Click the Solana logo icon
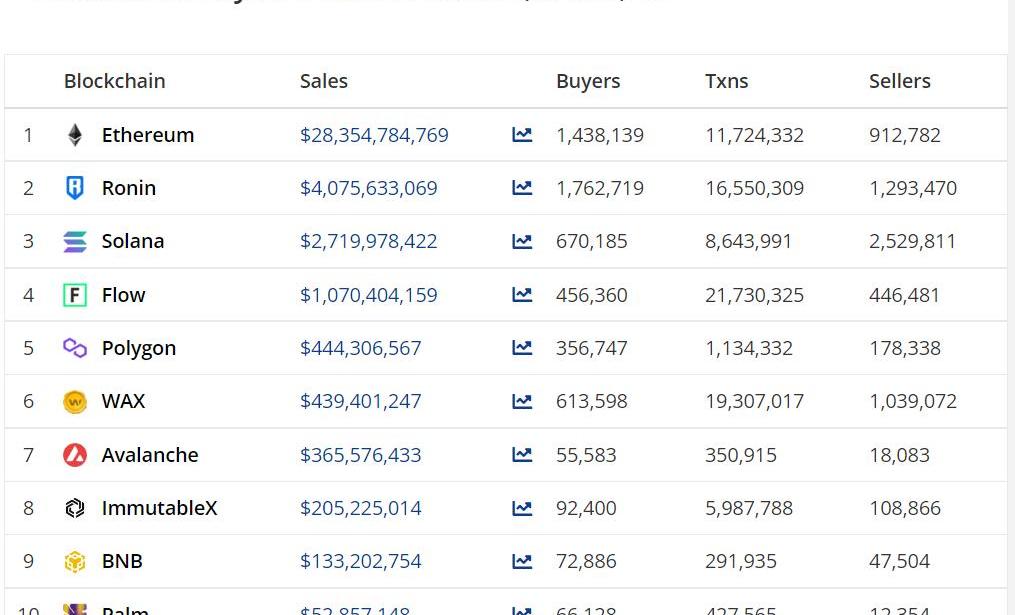This screenshot has height=615, width=1015. [75, 241]
